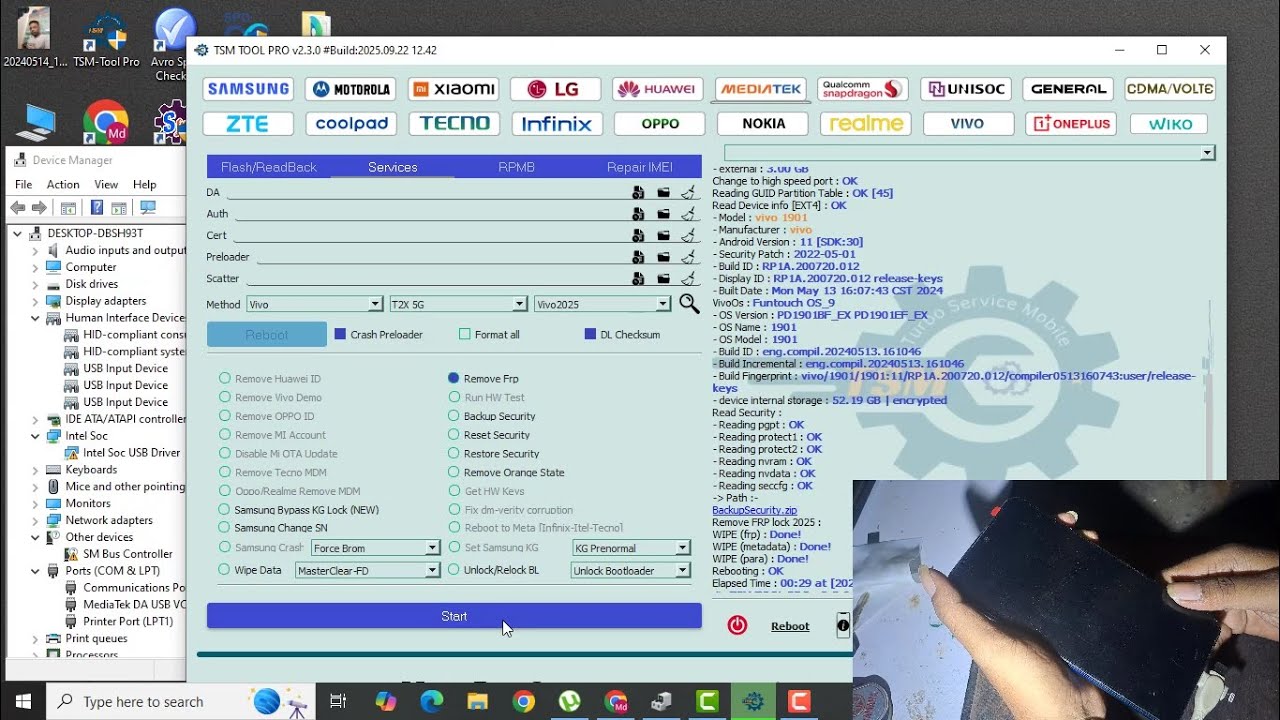Open the View menu in Device Manager

(106, 184)
